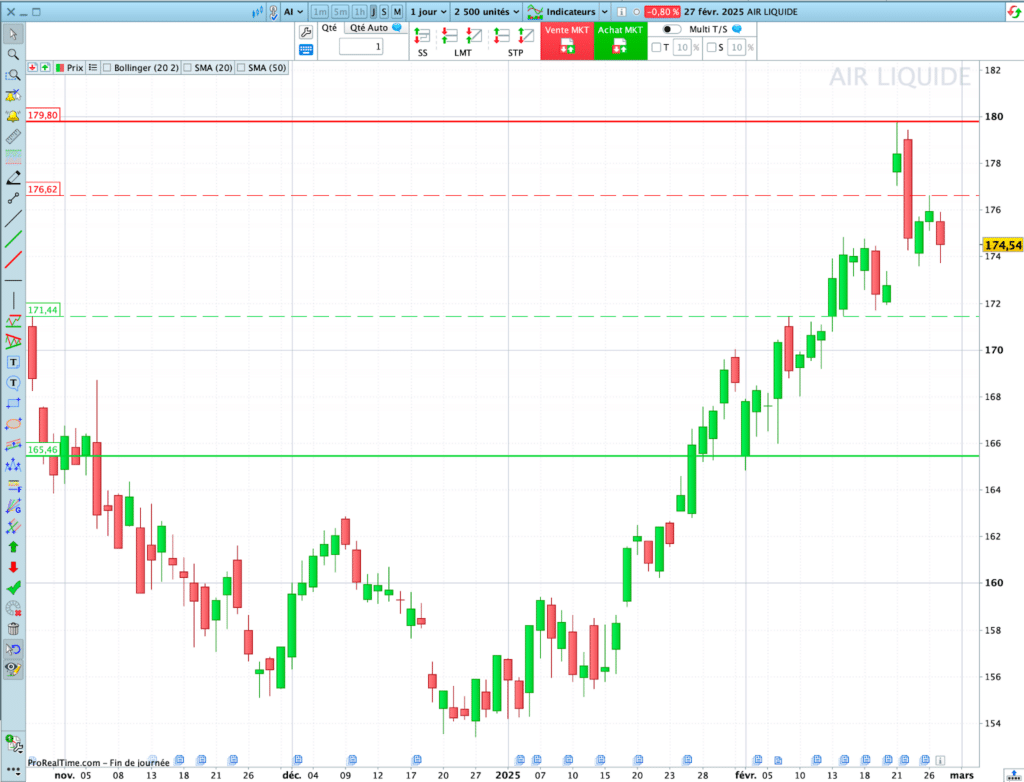
Task: Select the ellipse shape tool
Action: (13, 423)
